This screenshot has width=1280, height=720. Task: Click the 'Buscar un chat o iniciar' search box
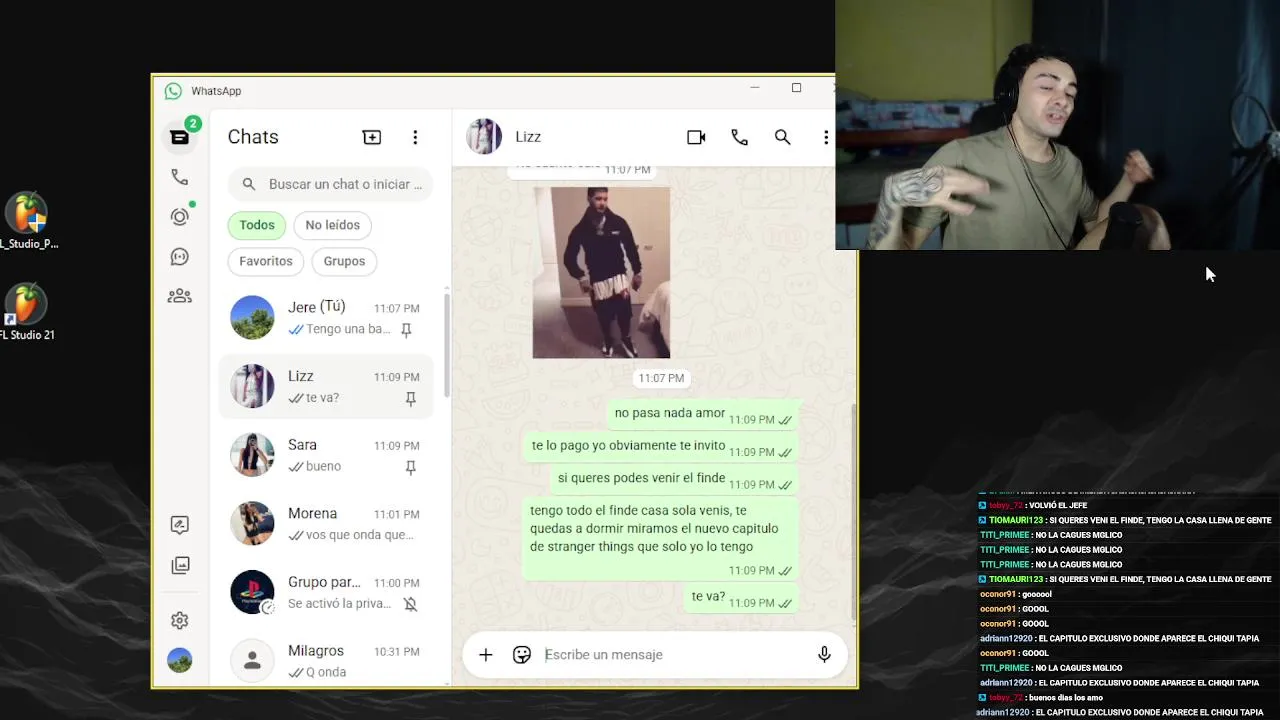pos(330,184)
